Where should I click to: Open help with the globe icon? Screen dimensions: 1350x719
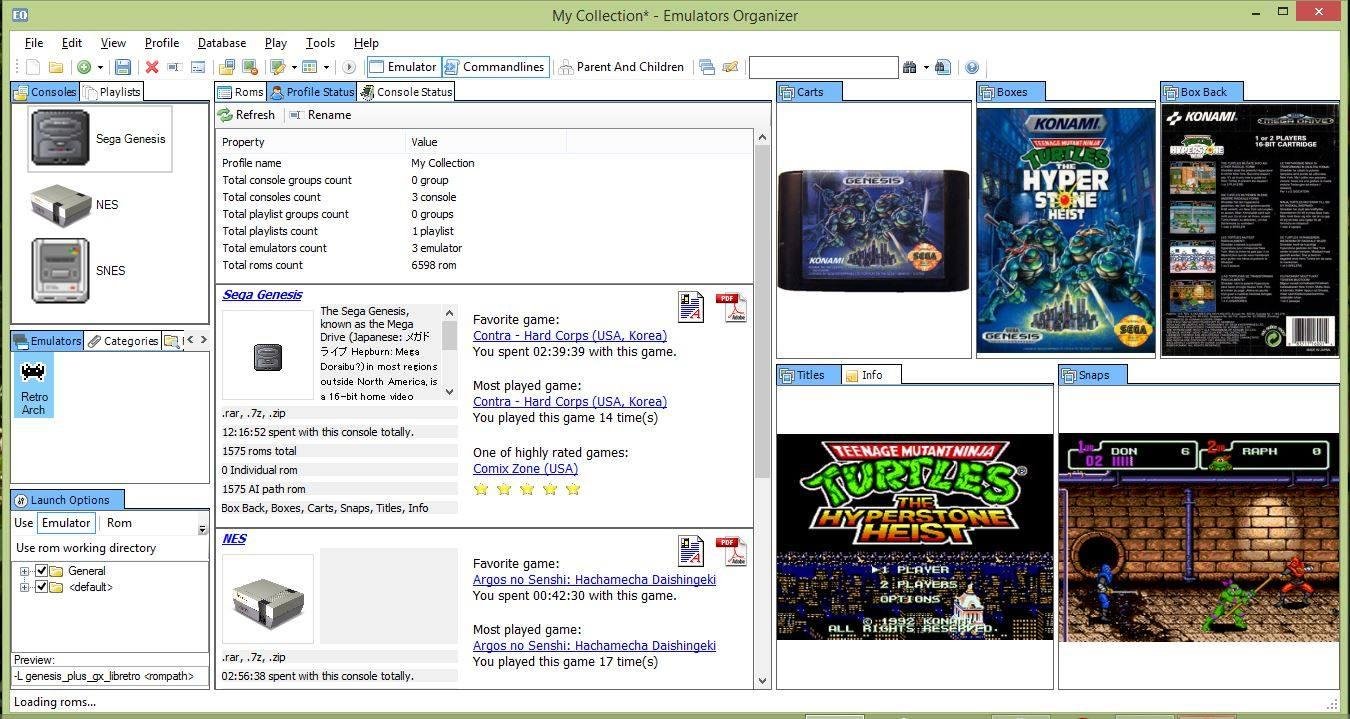pyautogui.click(x=971, y=67)
